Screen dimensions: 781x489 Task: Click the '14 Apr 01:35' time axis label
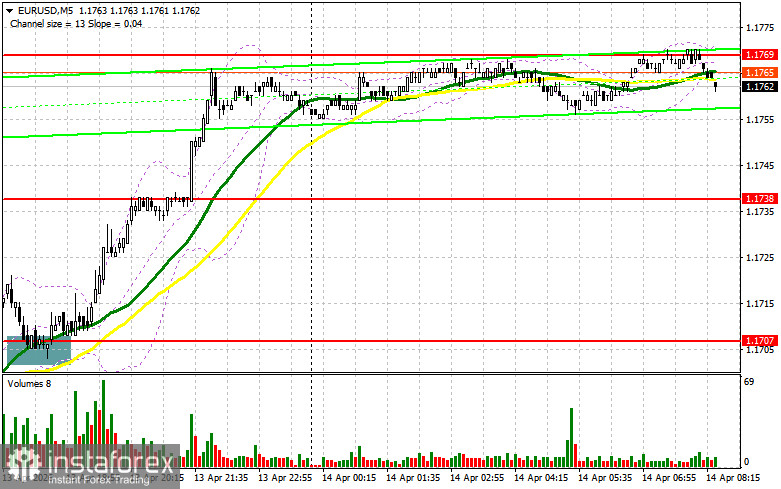coord(413,478)
